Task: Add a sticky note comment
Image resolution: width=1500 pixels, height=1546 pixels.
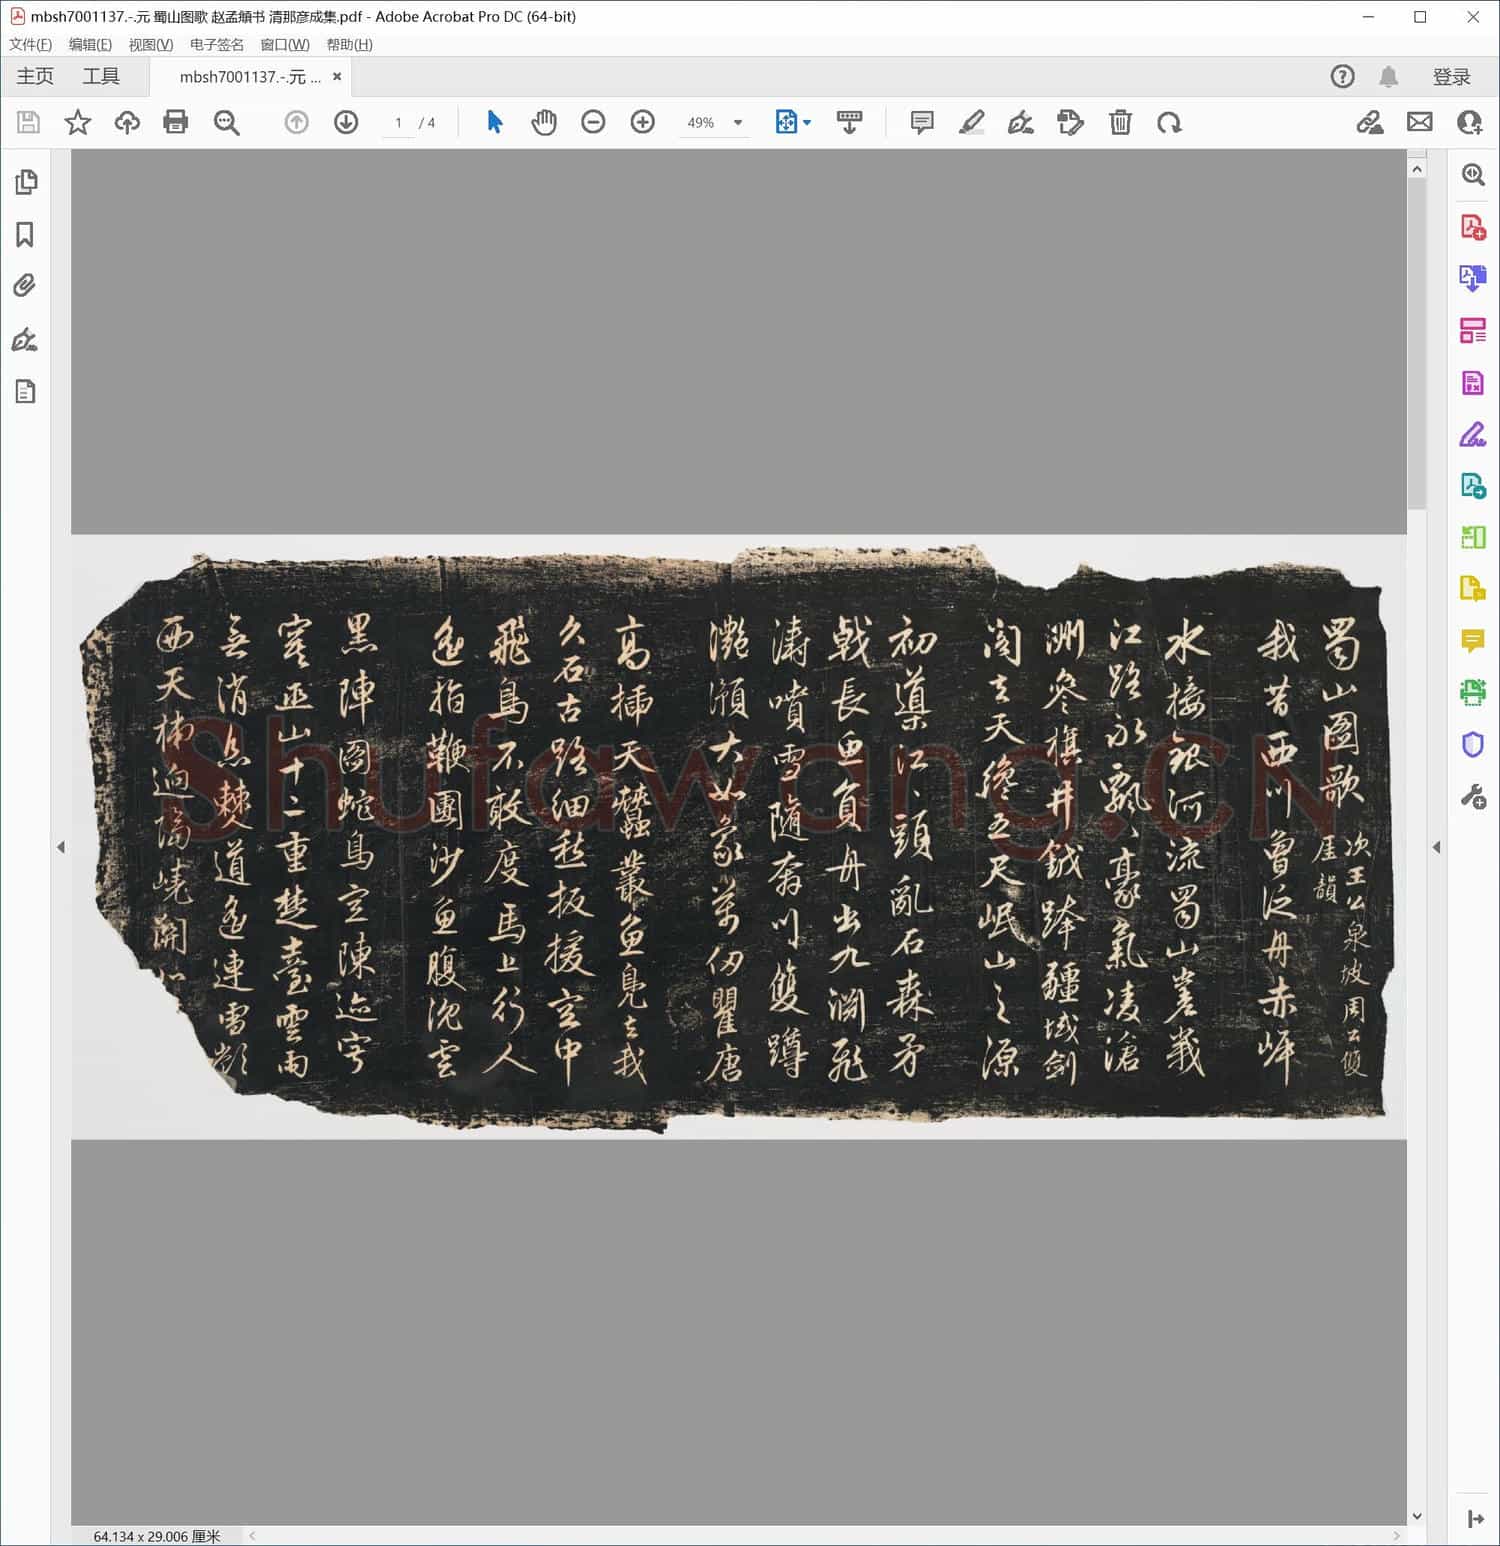Action: click(x=921, y=122)
